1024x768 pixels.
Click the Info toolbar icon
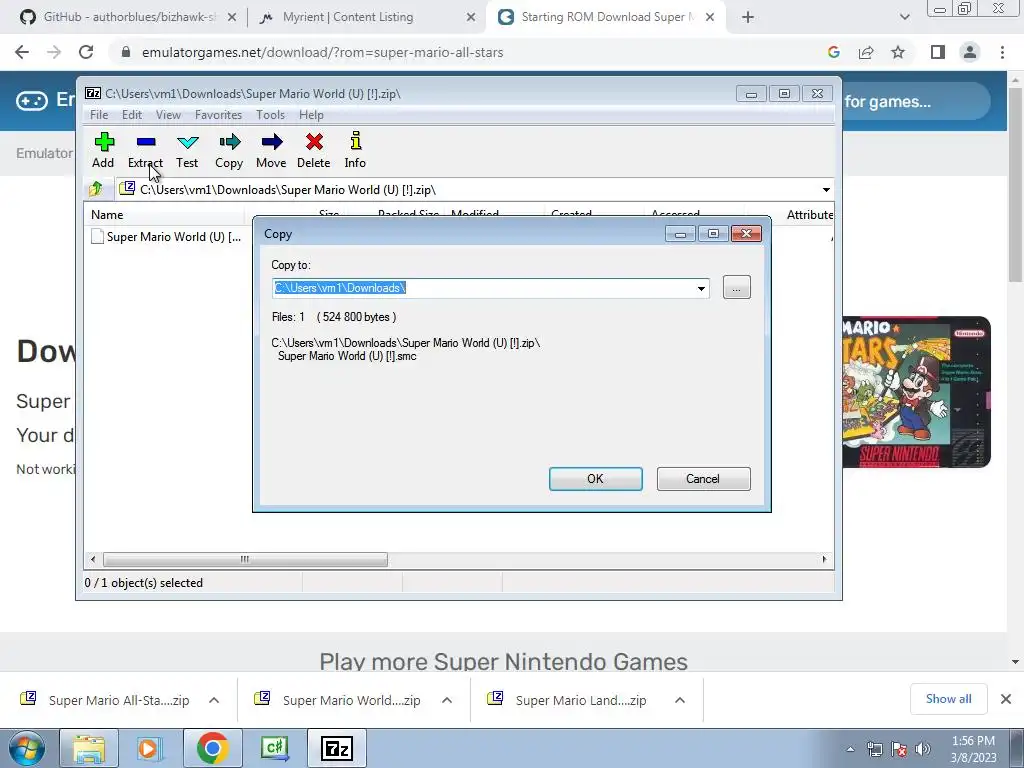coord(355,150)
